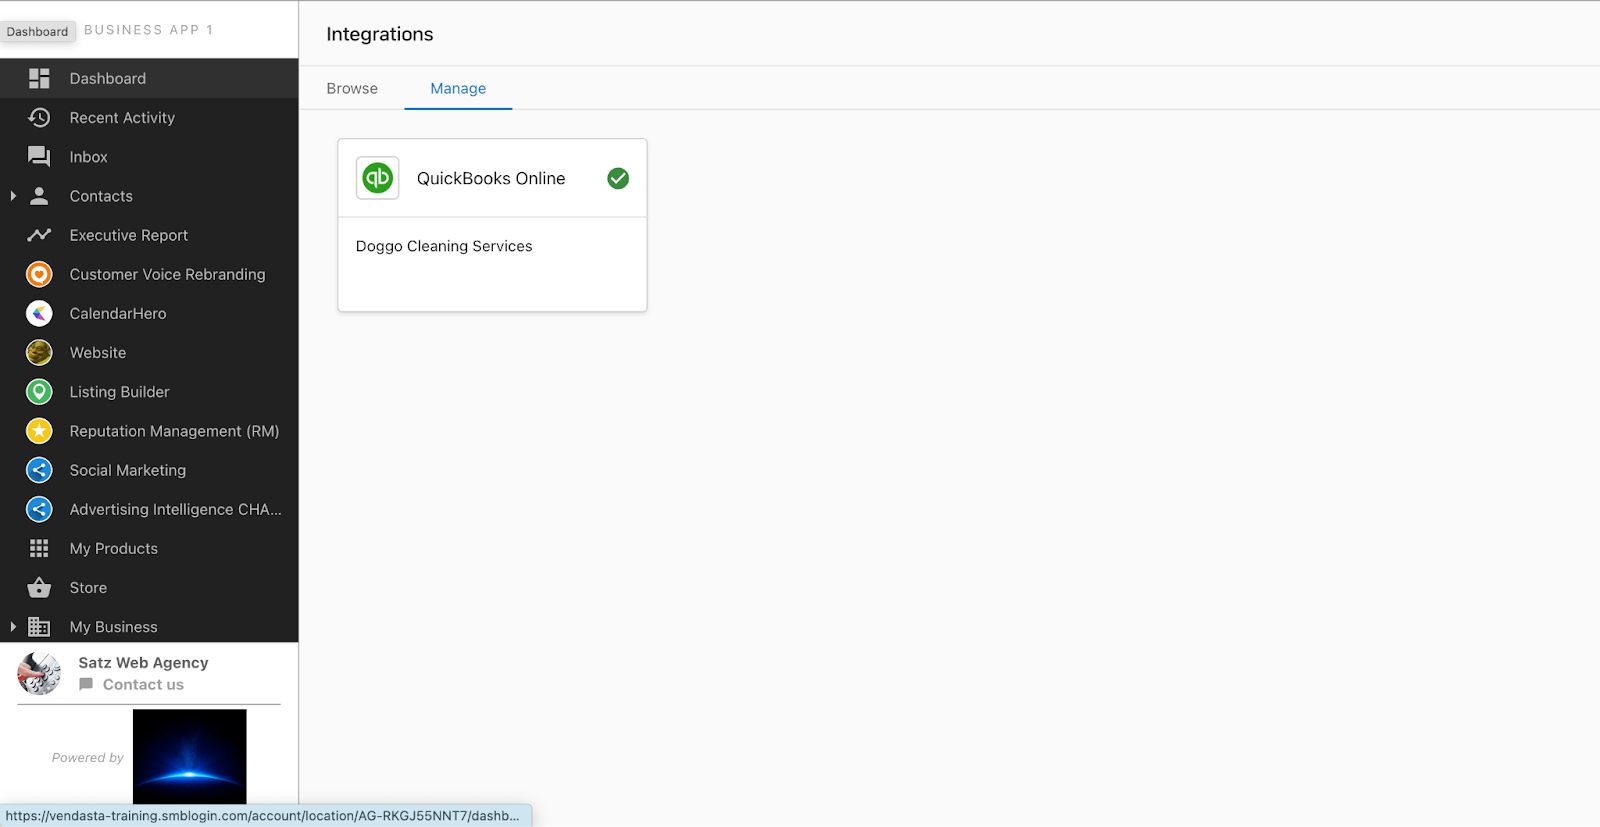Click Doggo Cleaning Services text
This screenshot has width=1600, height=827.
point(444,246)
